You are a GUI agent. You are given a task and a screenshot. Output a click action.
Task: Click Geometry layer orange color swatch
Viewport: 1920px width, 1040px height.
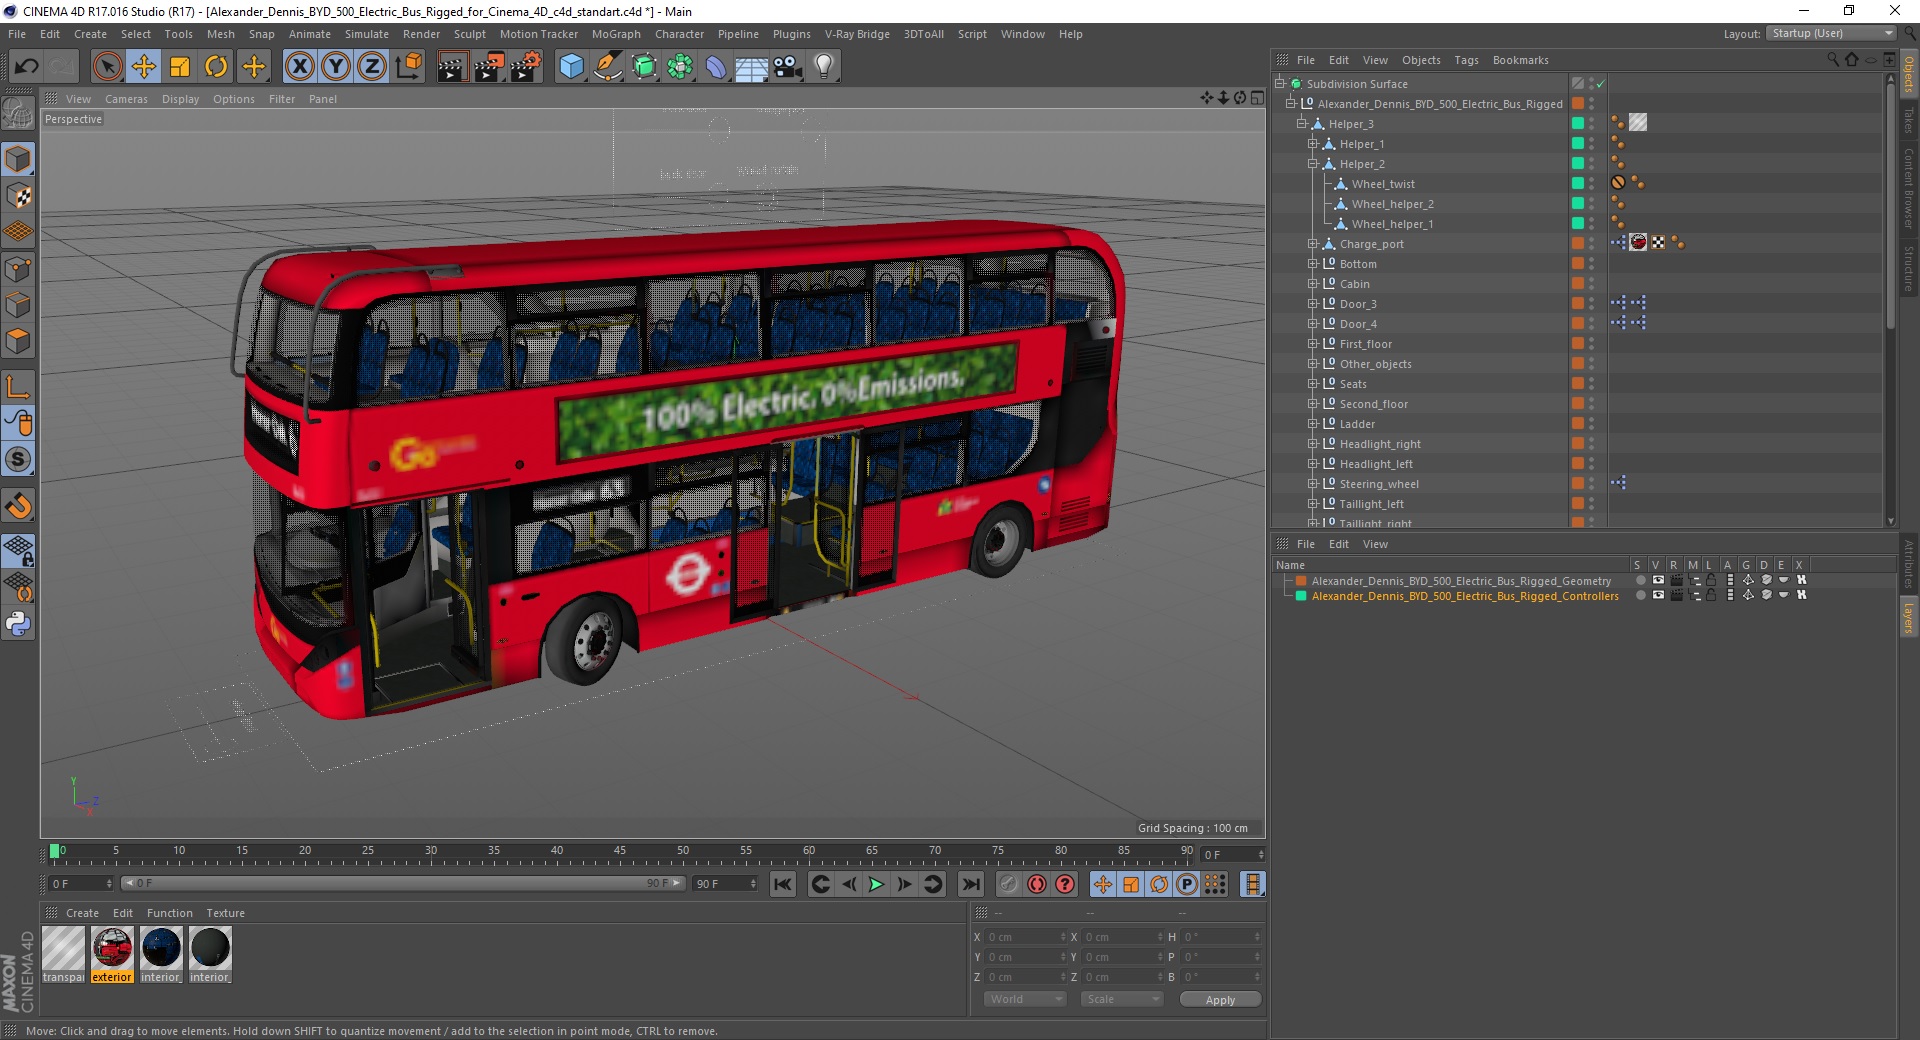click(1301, 581)
